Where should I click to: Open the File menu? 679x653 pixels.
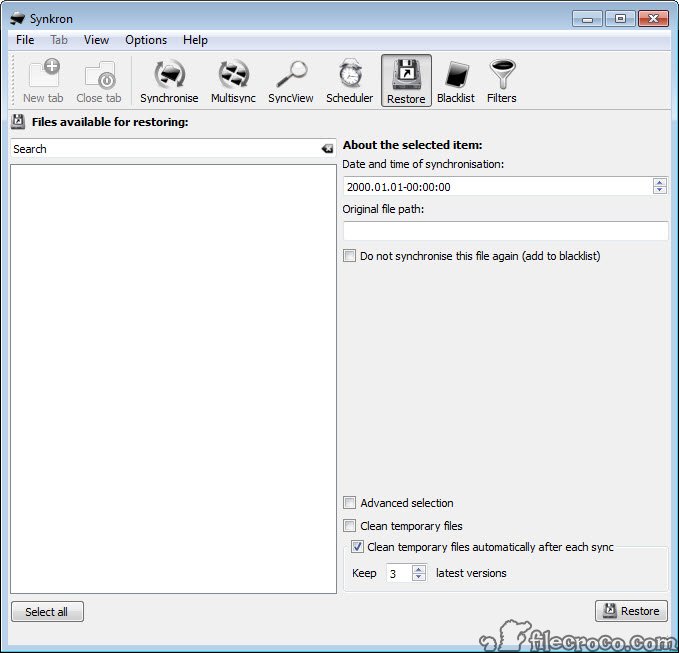click(25, 40)
